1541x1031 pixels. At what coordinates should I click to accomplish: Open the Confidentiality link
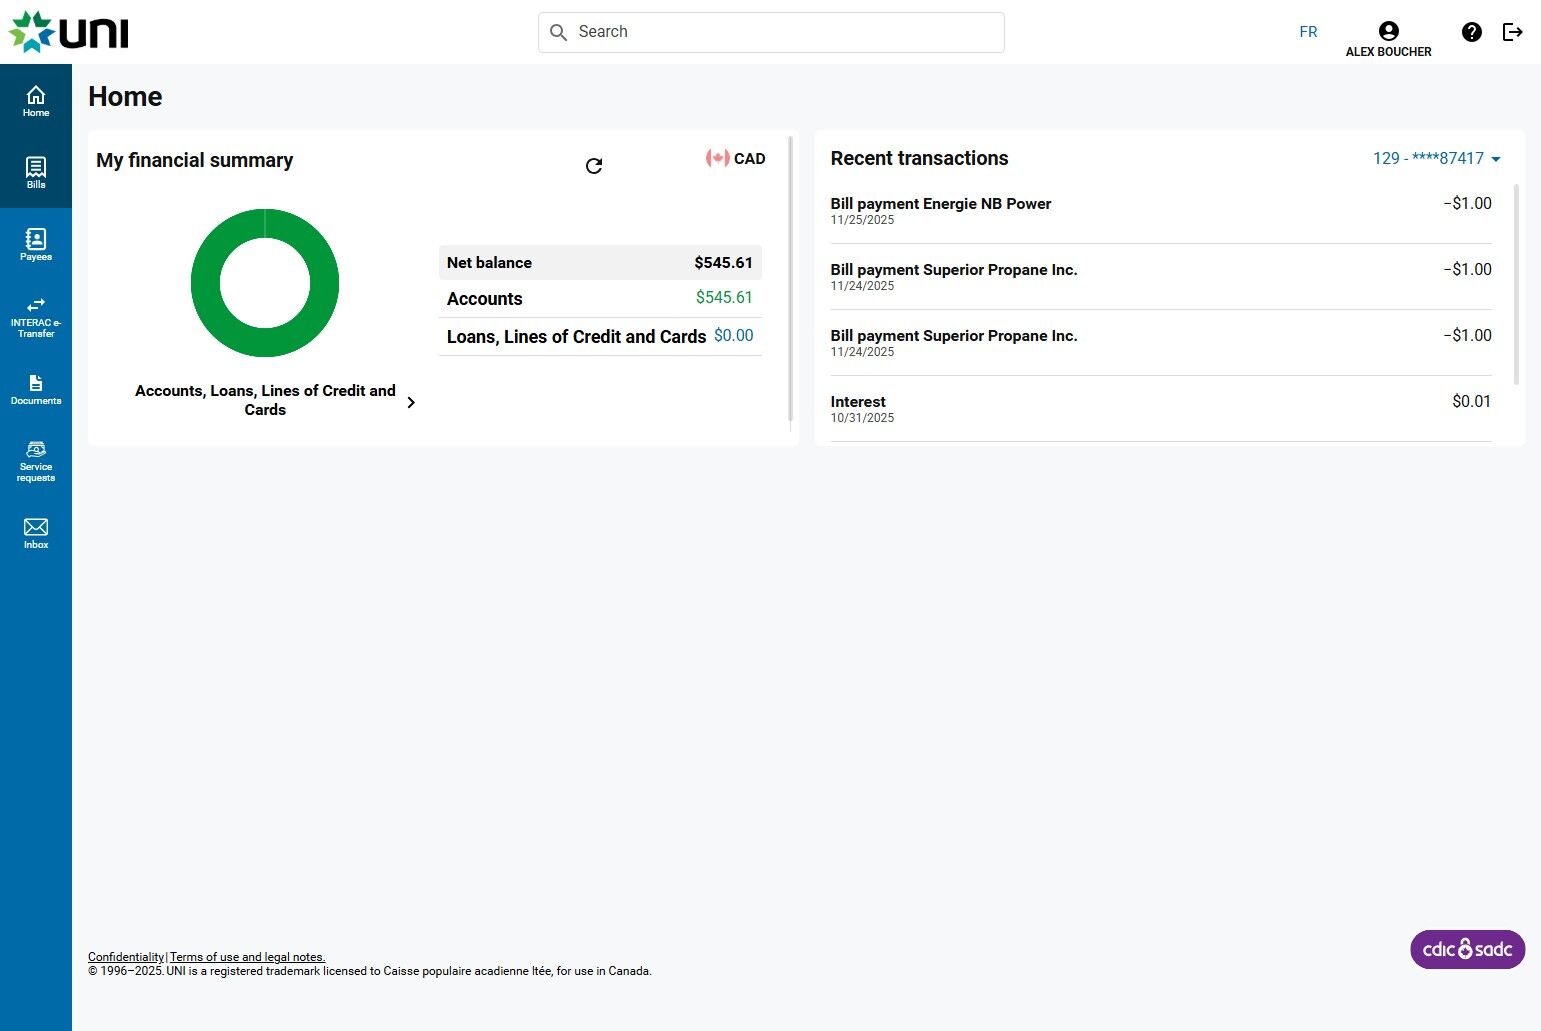[126, 957]
